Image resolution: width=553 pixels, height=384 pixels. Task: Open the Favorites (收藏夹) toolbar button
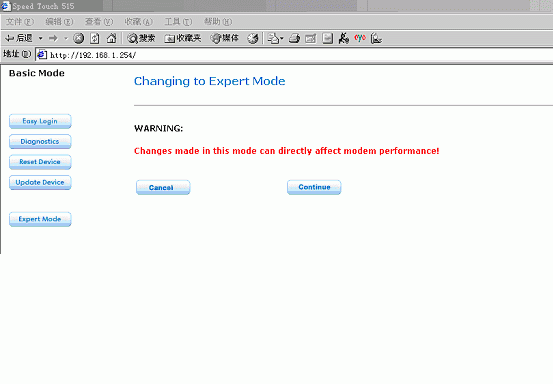[x=183, y=38]
